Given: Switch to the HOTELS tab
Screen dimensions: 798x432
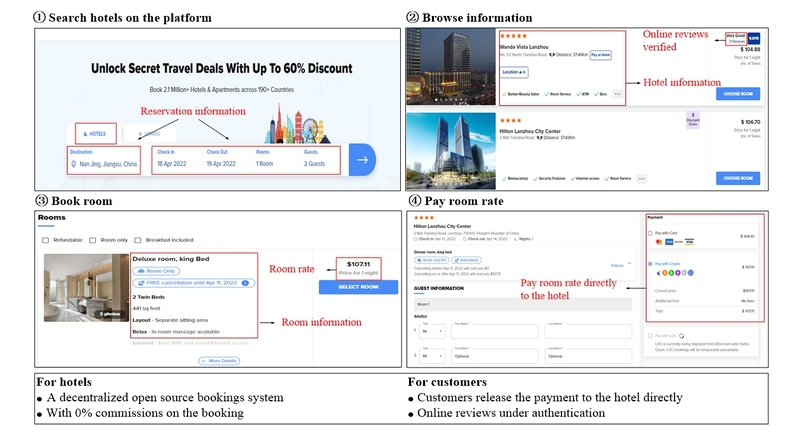Looking at the screenshot, I should point(94,132).
